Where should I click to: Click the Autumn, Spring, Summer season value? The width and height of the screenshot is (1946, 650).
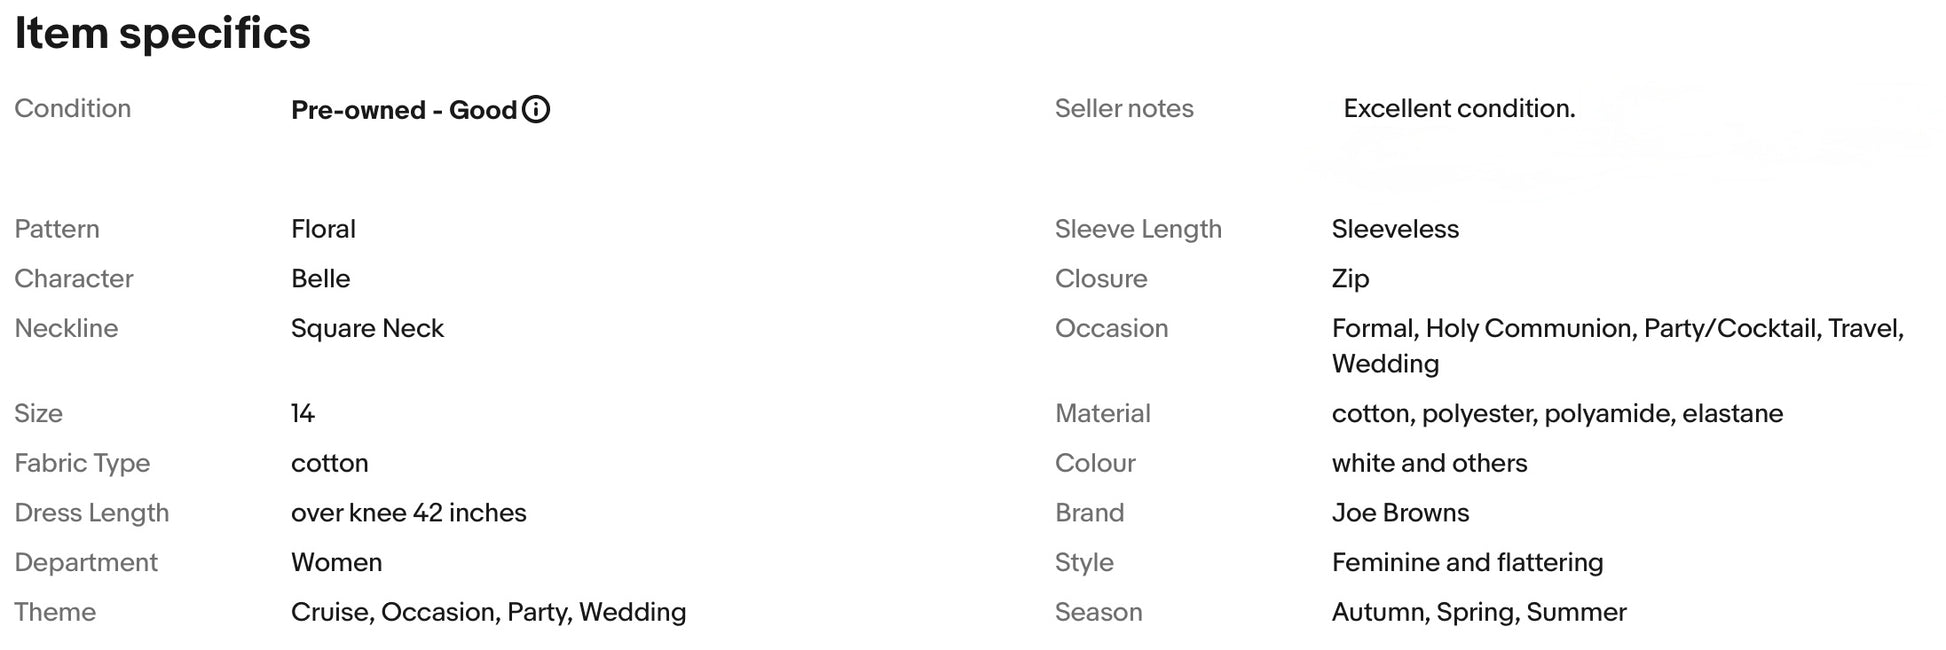[x=1478, y=612]
